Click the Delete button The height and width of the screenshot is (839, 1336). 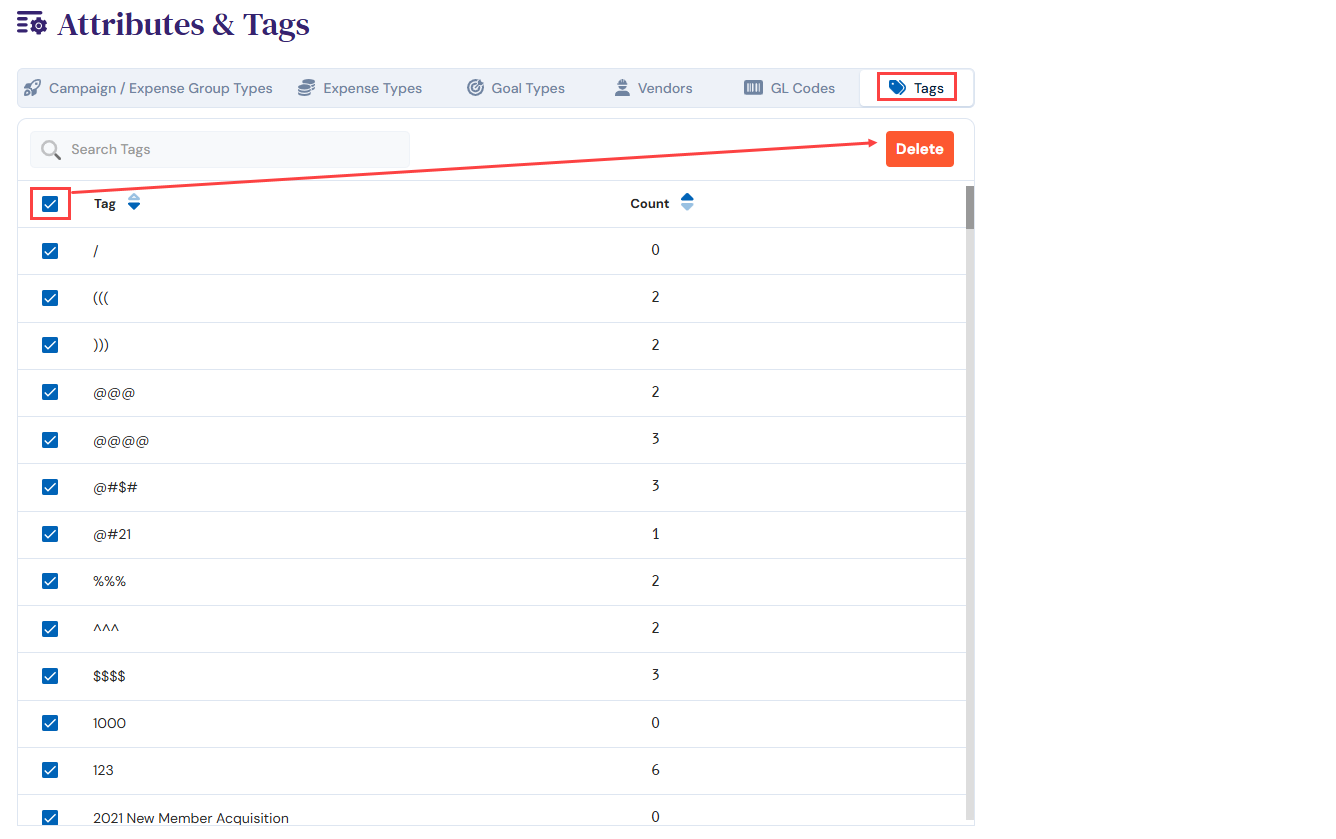(920, 149)
